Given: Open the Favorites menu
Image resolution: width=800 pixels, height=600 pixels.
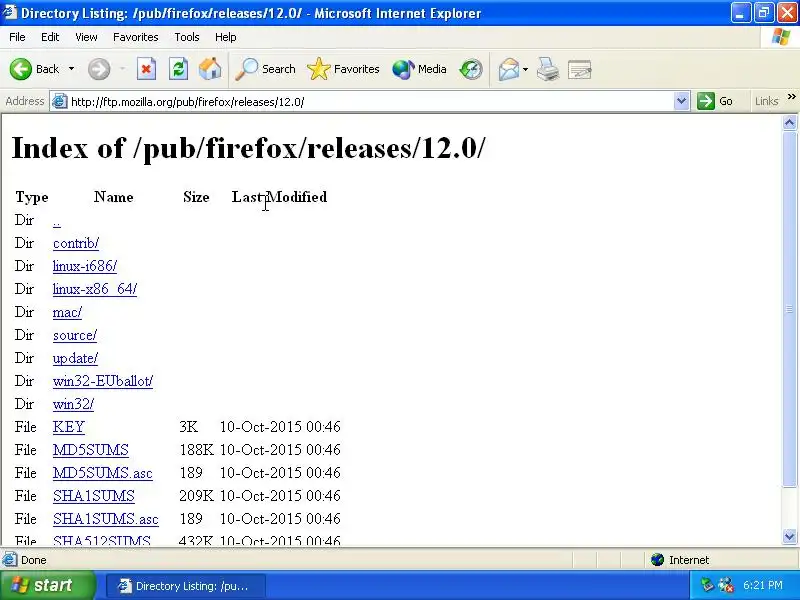Looking at the screenshot, I should pyautogui.click(x=136, y=37).
